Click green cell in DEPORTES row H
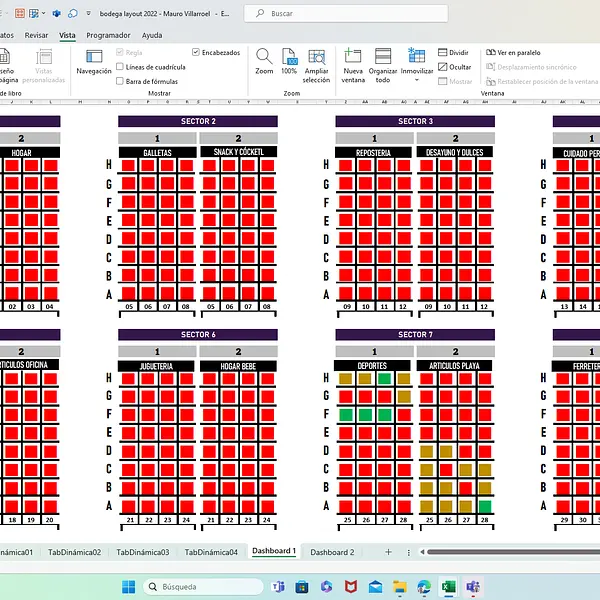600x600 pixels. pyautogui.click(x=384, y=378)
